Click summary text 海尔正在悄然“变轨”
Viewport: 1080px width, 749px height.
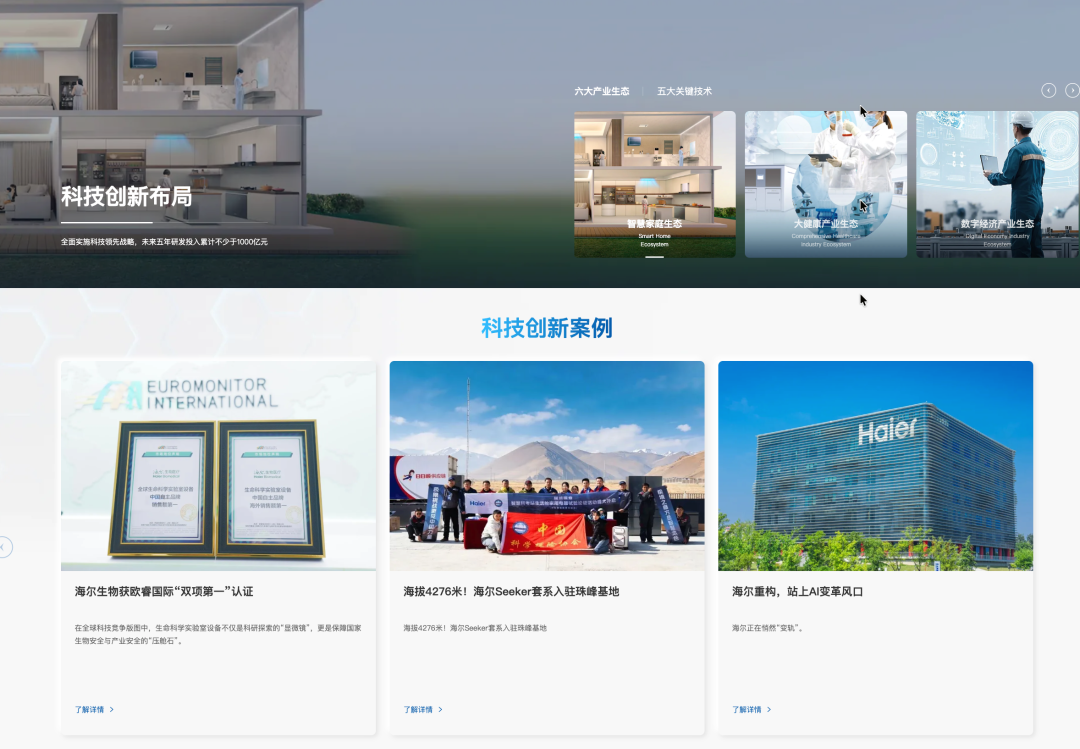point(767,628)
